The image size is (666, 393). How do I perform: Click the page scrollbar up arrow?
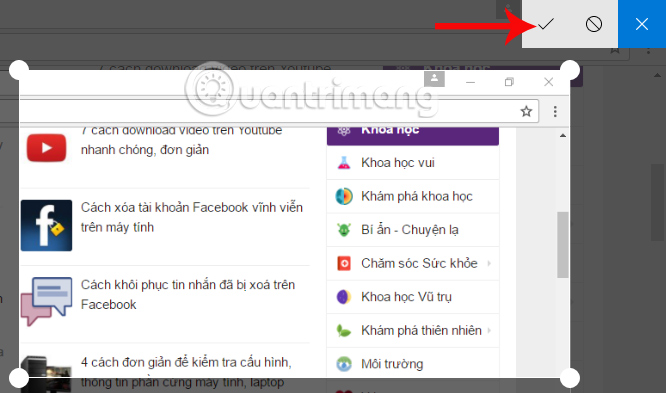click(x=563, y=136)
